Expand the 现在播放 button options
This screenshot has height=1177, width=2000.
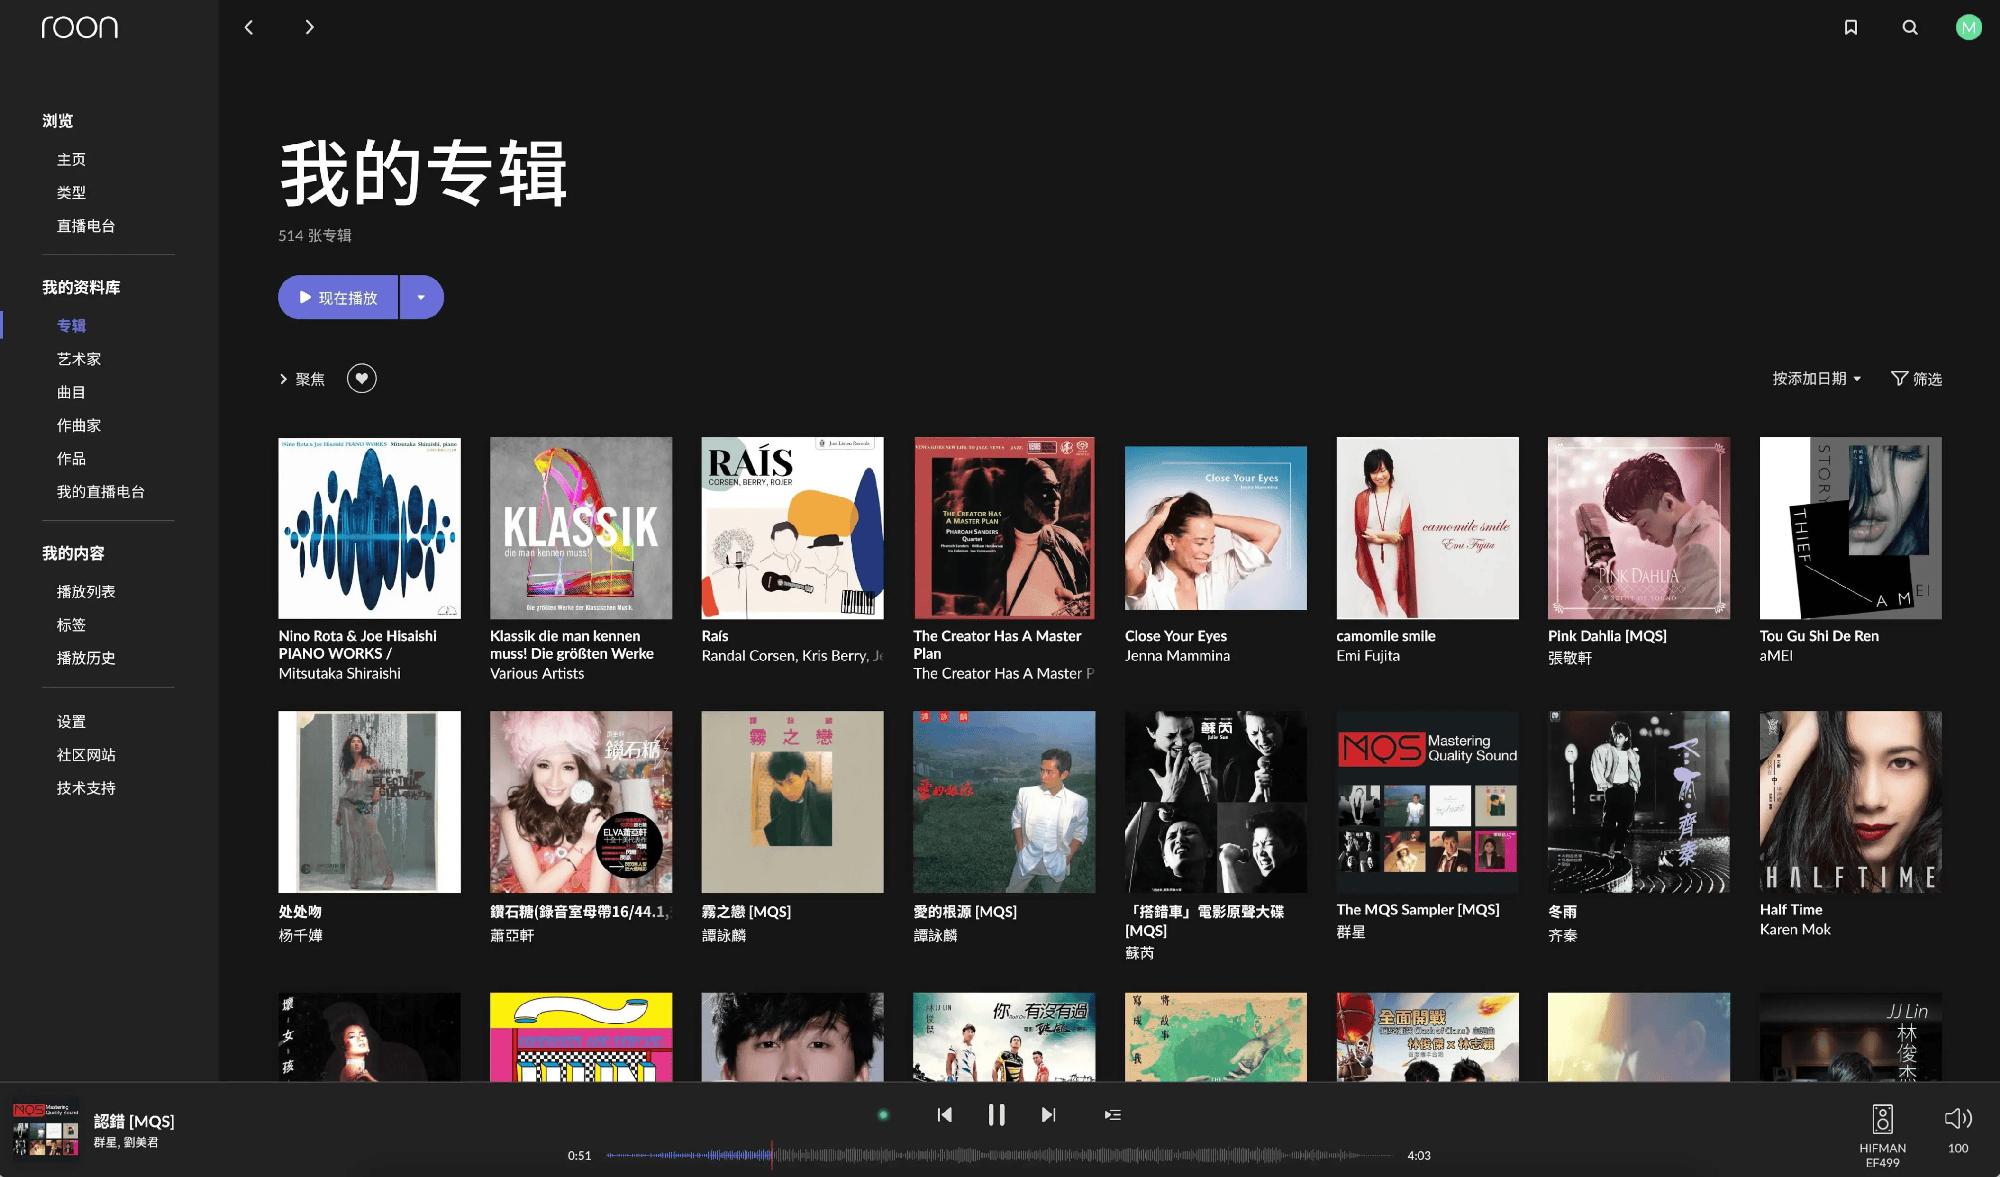[x=427, y=296]
